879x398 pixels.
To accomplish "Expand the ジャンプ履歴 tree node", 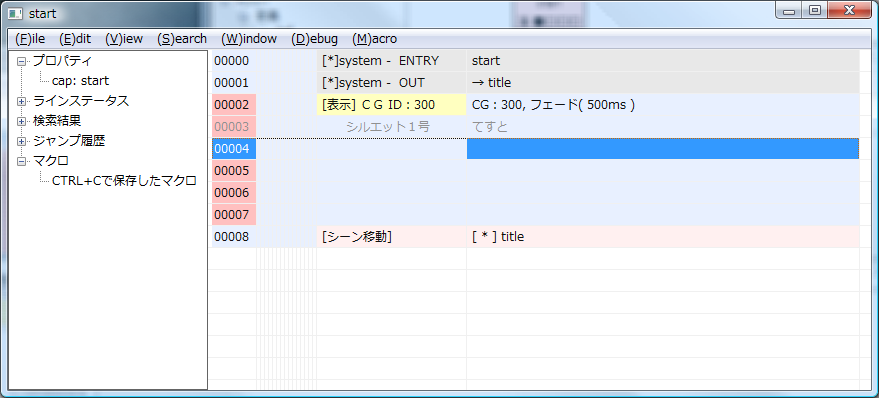I will (x=21, y=141).
